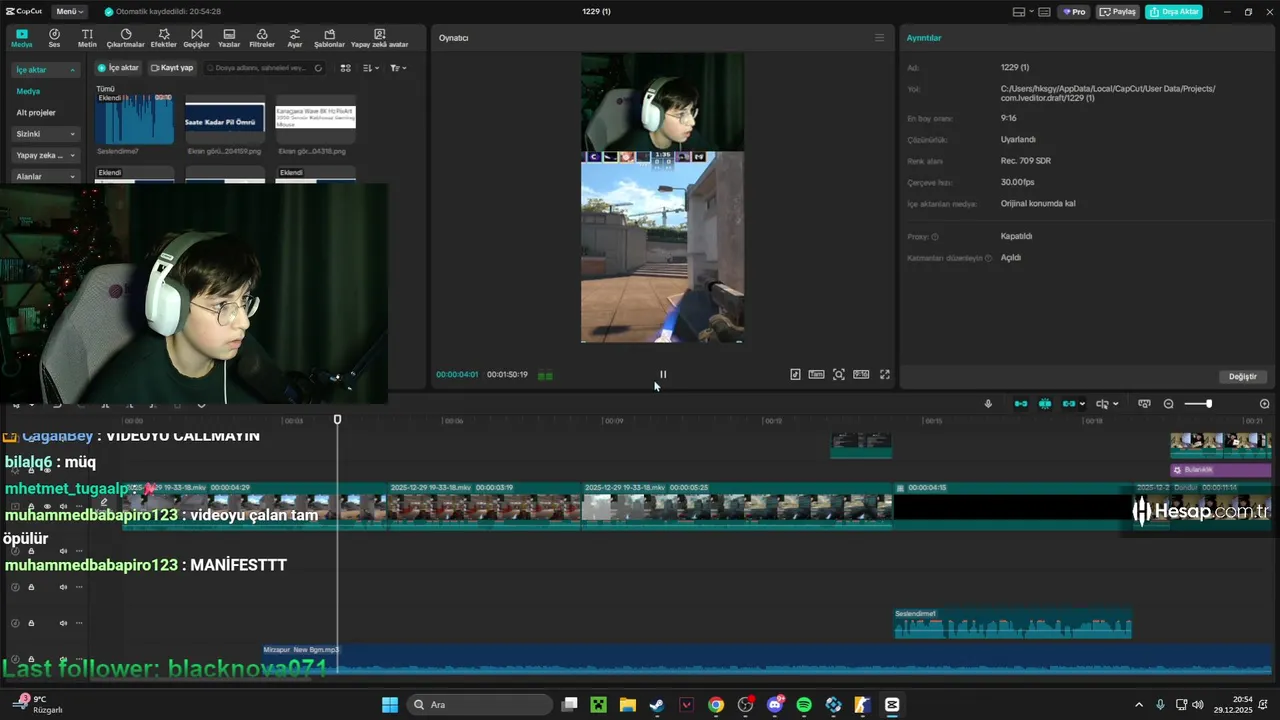This screenshot has width=1280, height=720.
Task: Mute the main video track
Action: (x=63, y=507)
